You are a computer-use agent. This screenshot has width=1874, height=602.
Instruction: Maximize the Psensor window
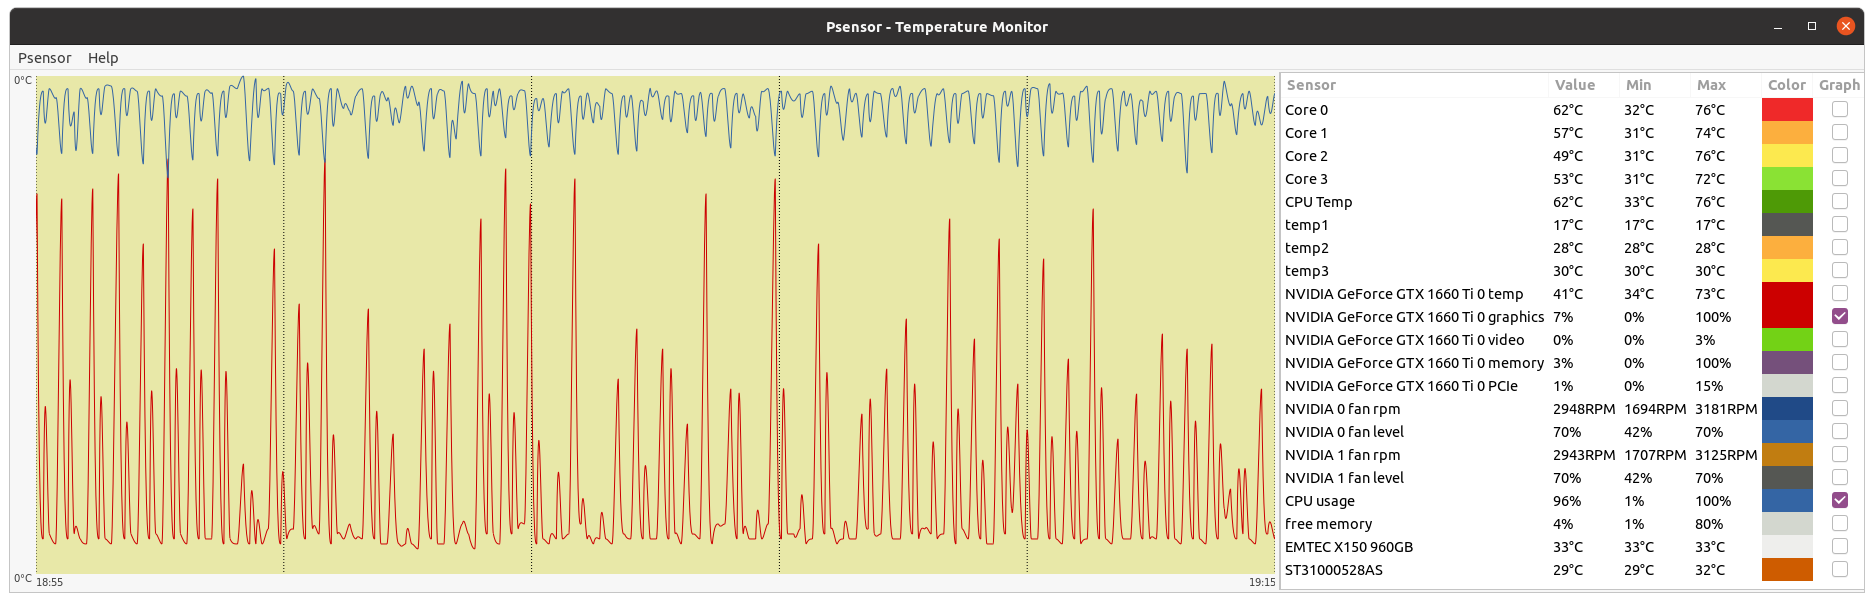pos(1811,27)
